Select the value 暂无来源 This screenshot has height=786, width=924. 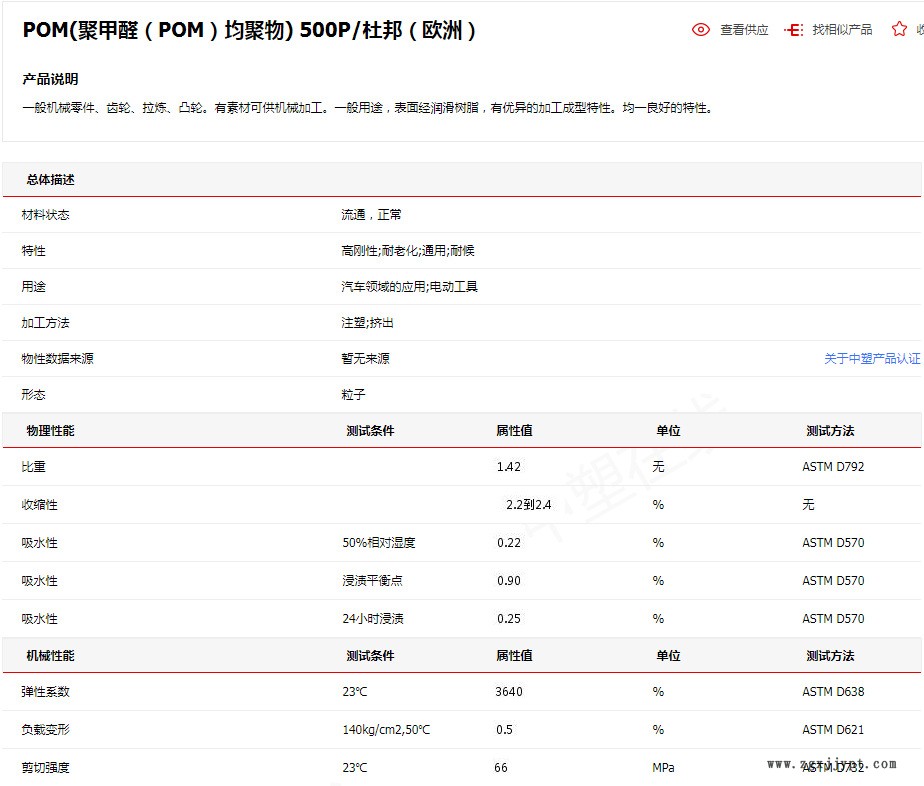click(365, 358)
